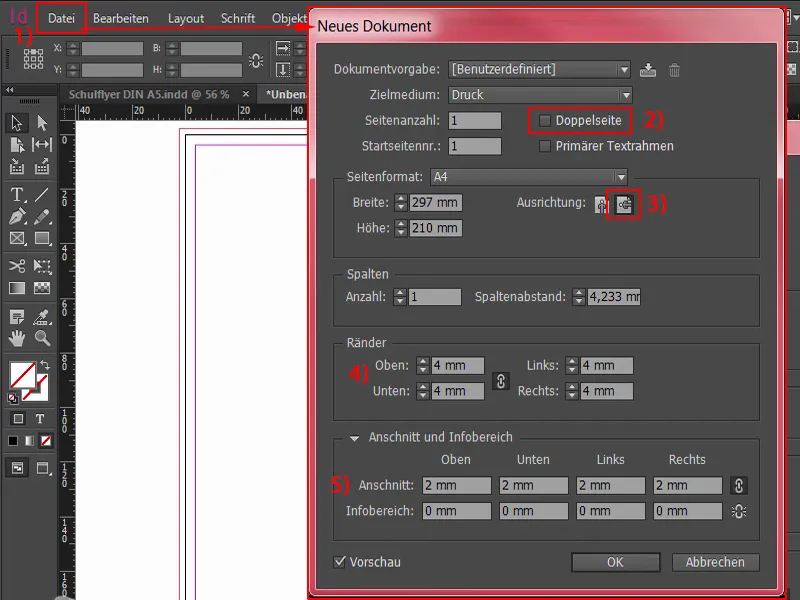The width and height of the screenshot is (800, 600).
Task: Apply black color swatch button
Action: tap(13, 441)
